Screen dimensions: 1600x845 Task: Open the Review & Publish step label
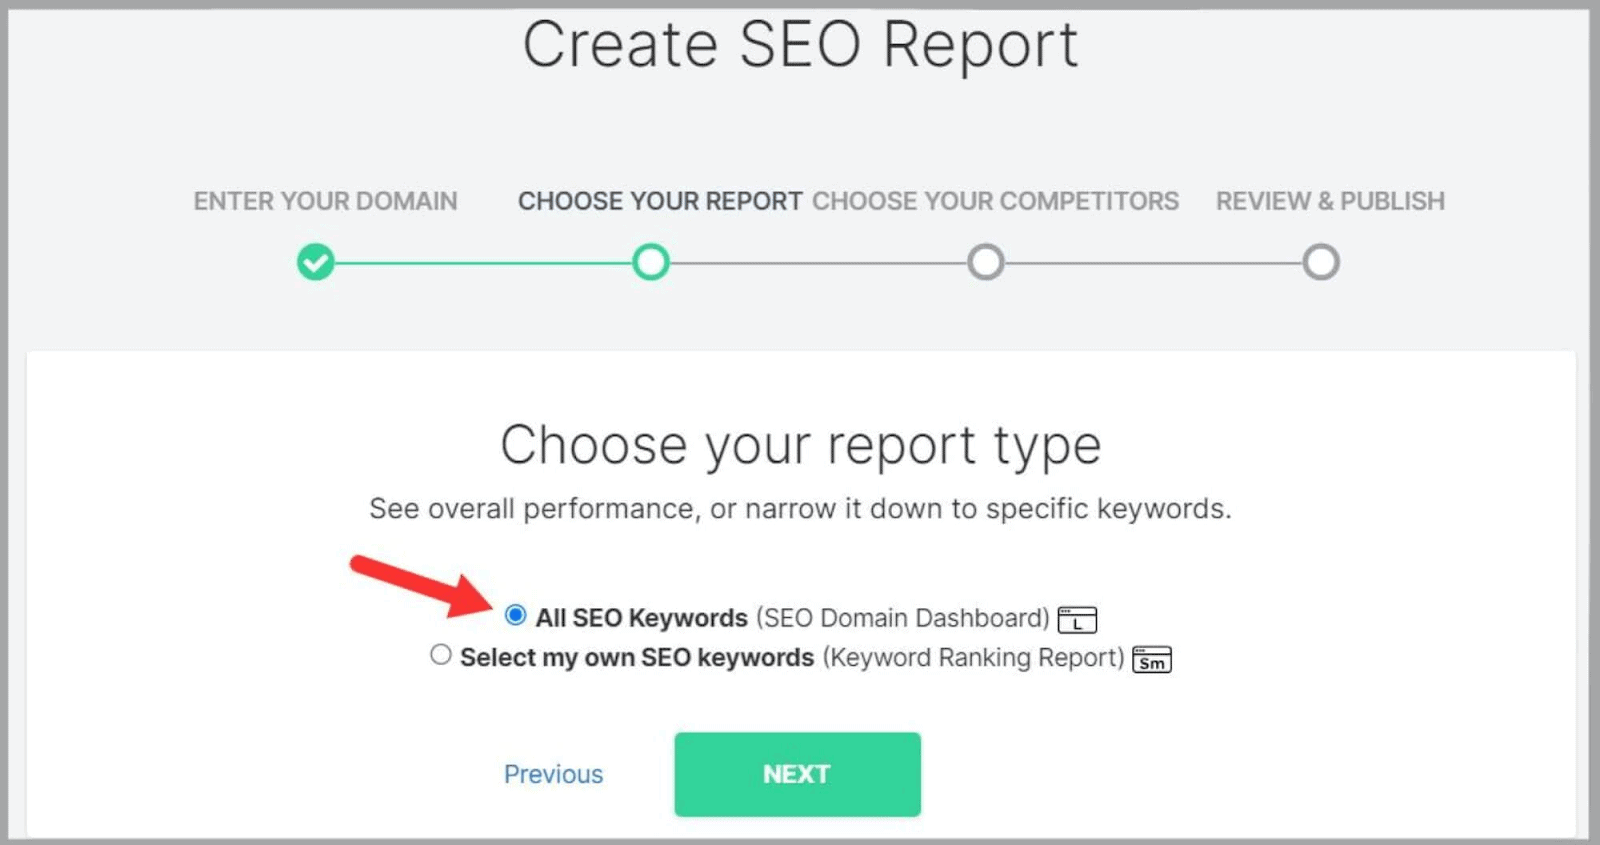pos(1330,201)
